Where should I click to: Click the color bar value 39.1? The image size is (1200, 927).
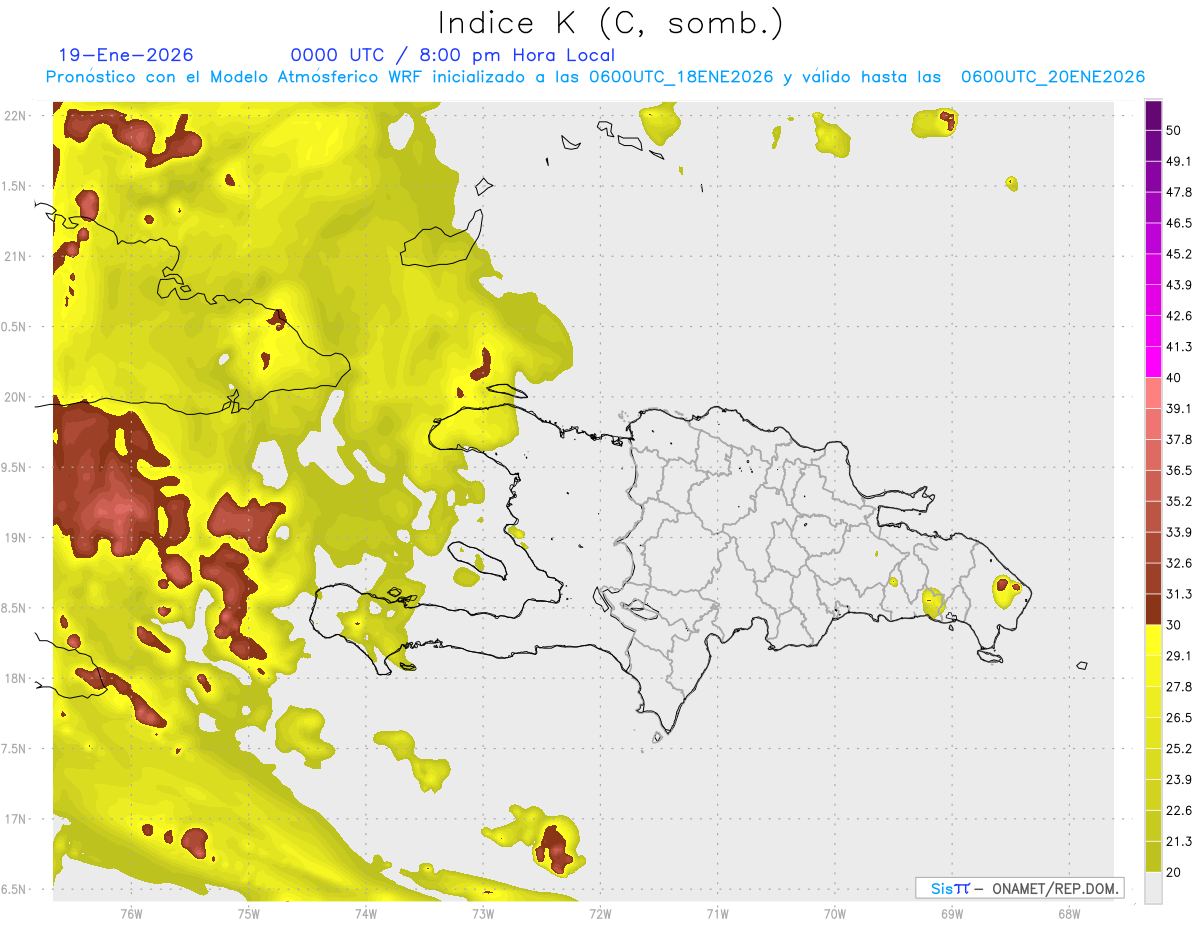coord(1179,408)
